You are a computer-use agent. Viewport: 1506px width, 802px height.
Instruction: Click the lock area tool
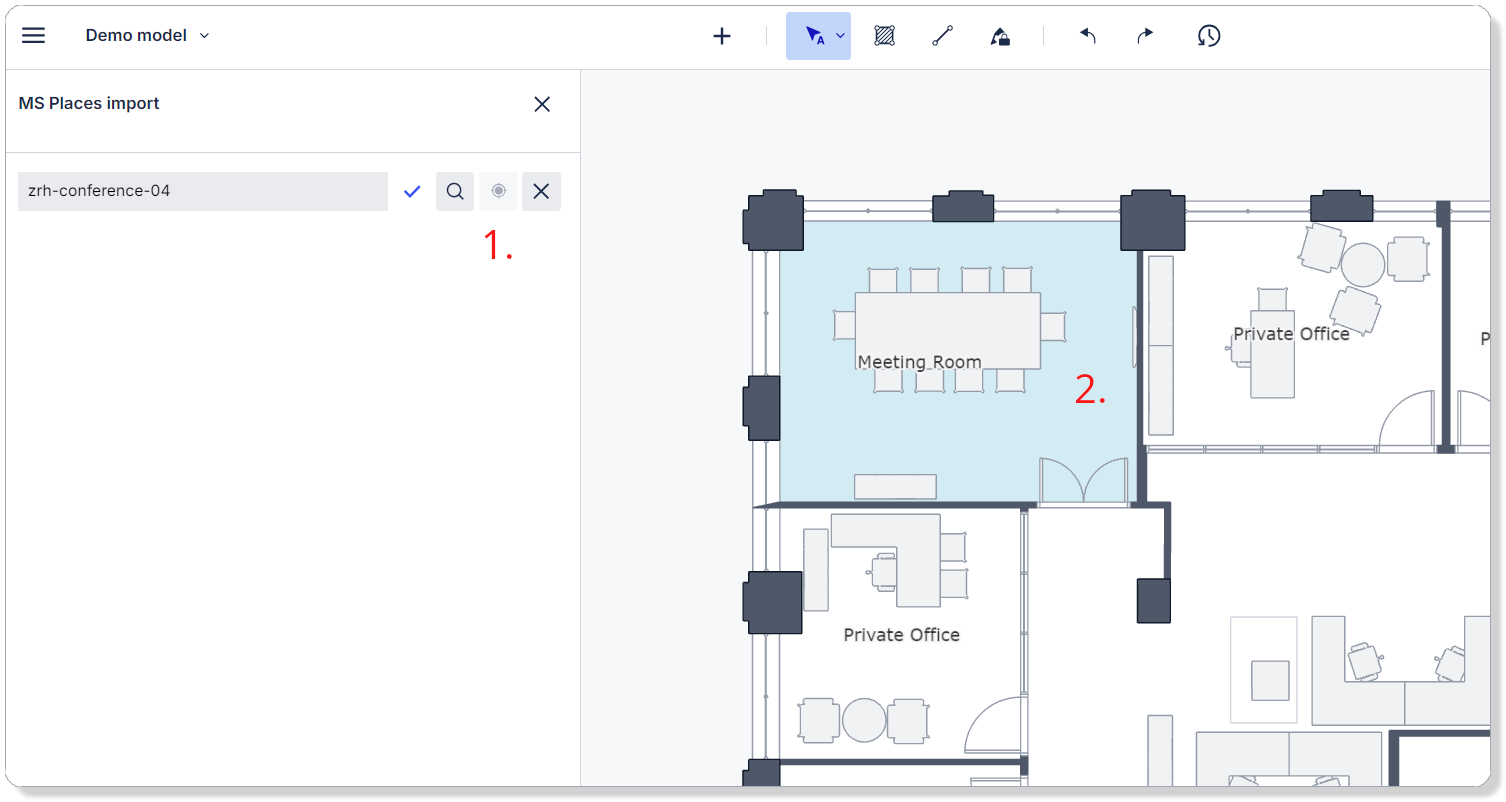coord(1000,35)
